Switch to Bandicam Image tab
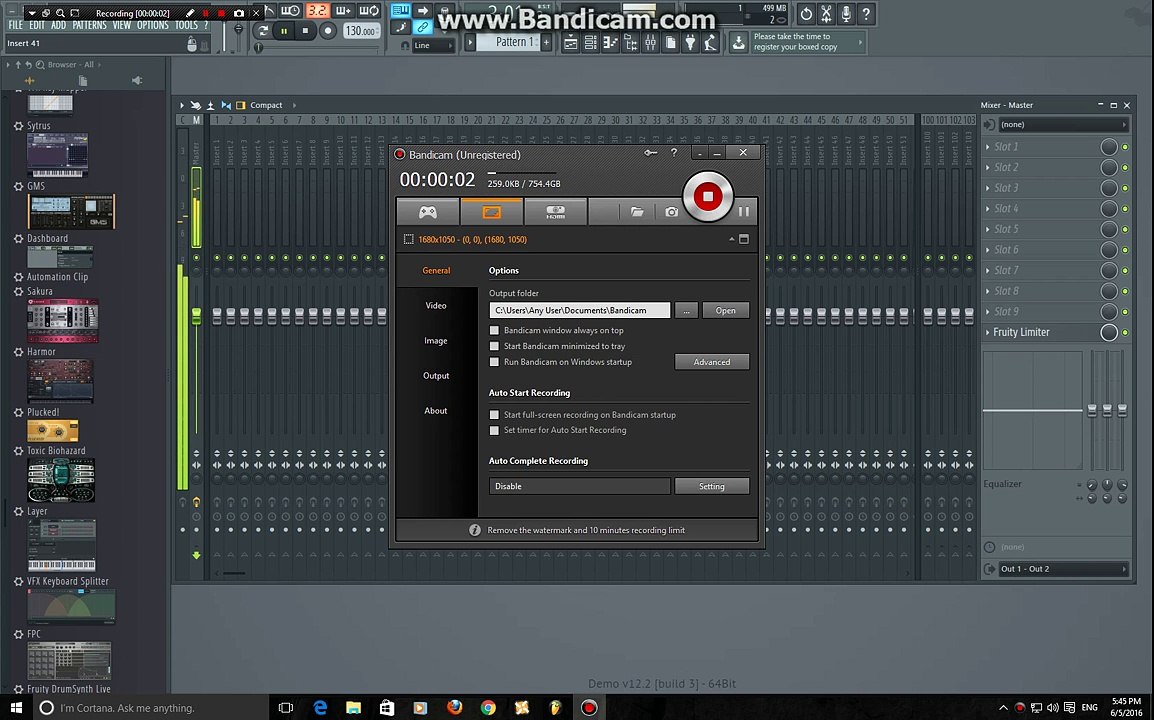Screen dimensions: 1154x720 tap(436, 341)
